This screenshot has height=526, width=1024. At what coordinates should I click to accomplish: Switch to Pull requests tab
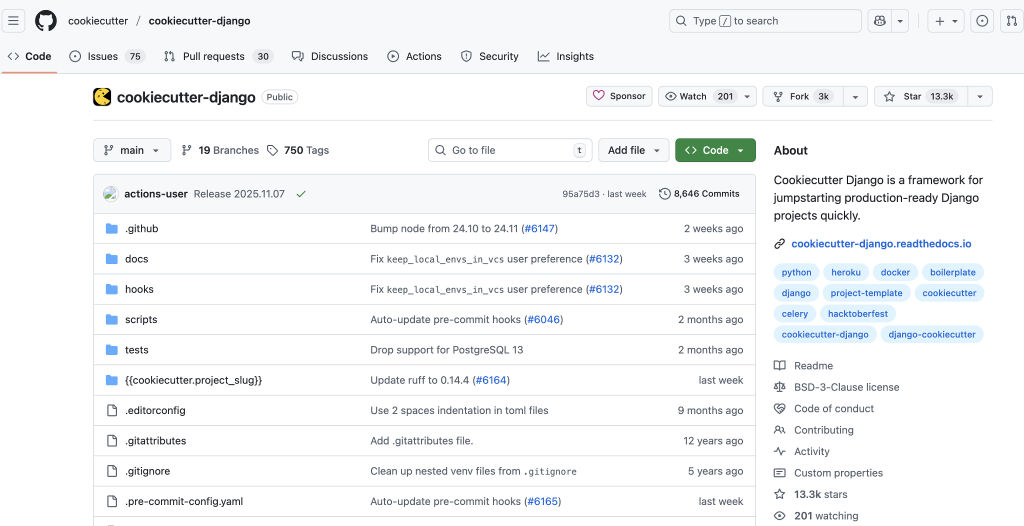coord(218,56)
